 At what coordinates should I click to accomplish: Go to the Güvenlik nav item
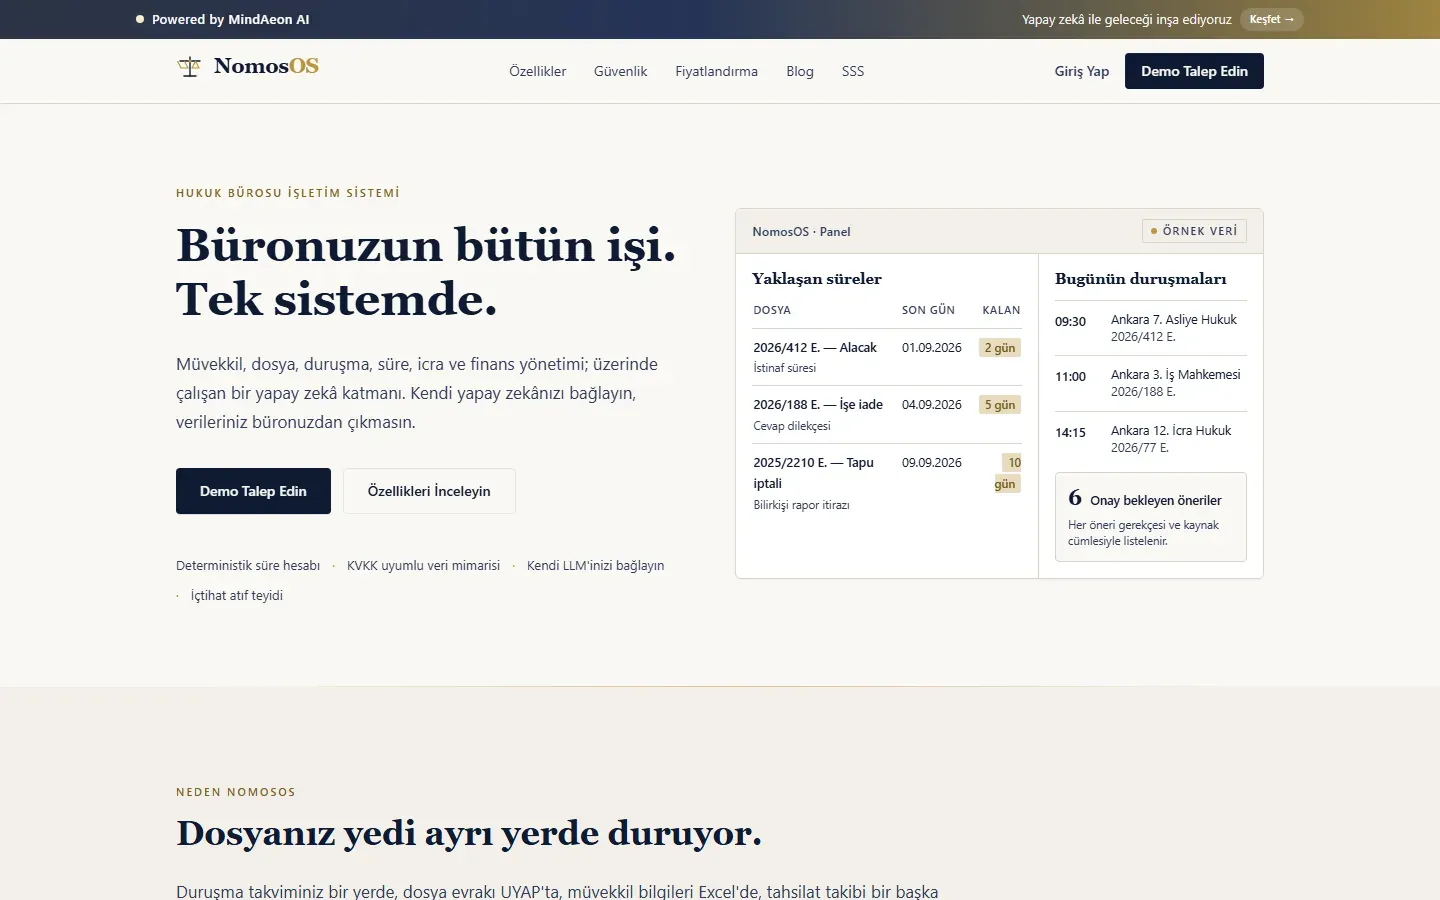tap(621, 71)
